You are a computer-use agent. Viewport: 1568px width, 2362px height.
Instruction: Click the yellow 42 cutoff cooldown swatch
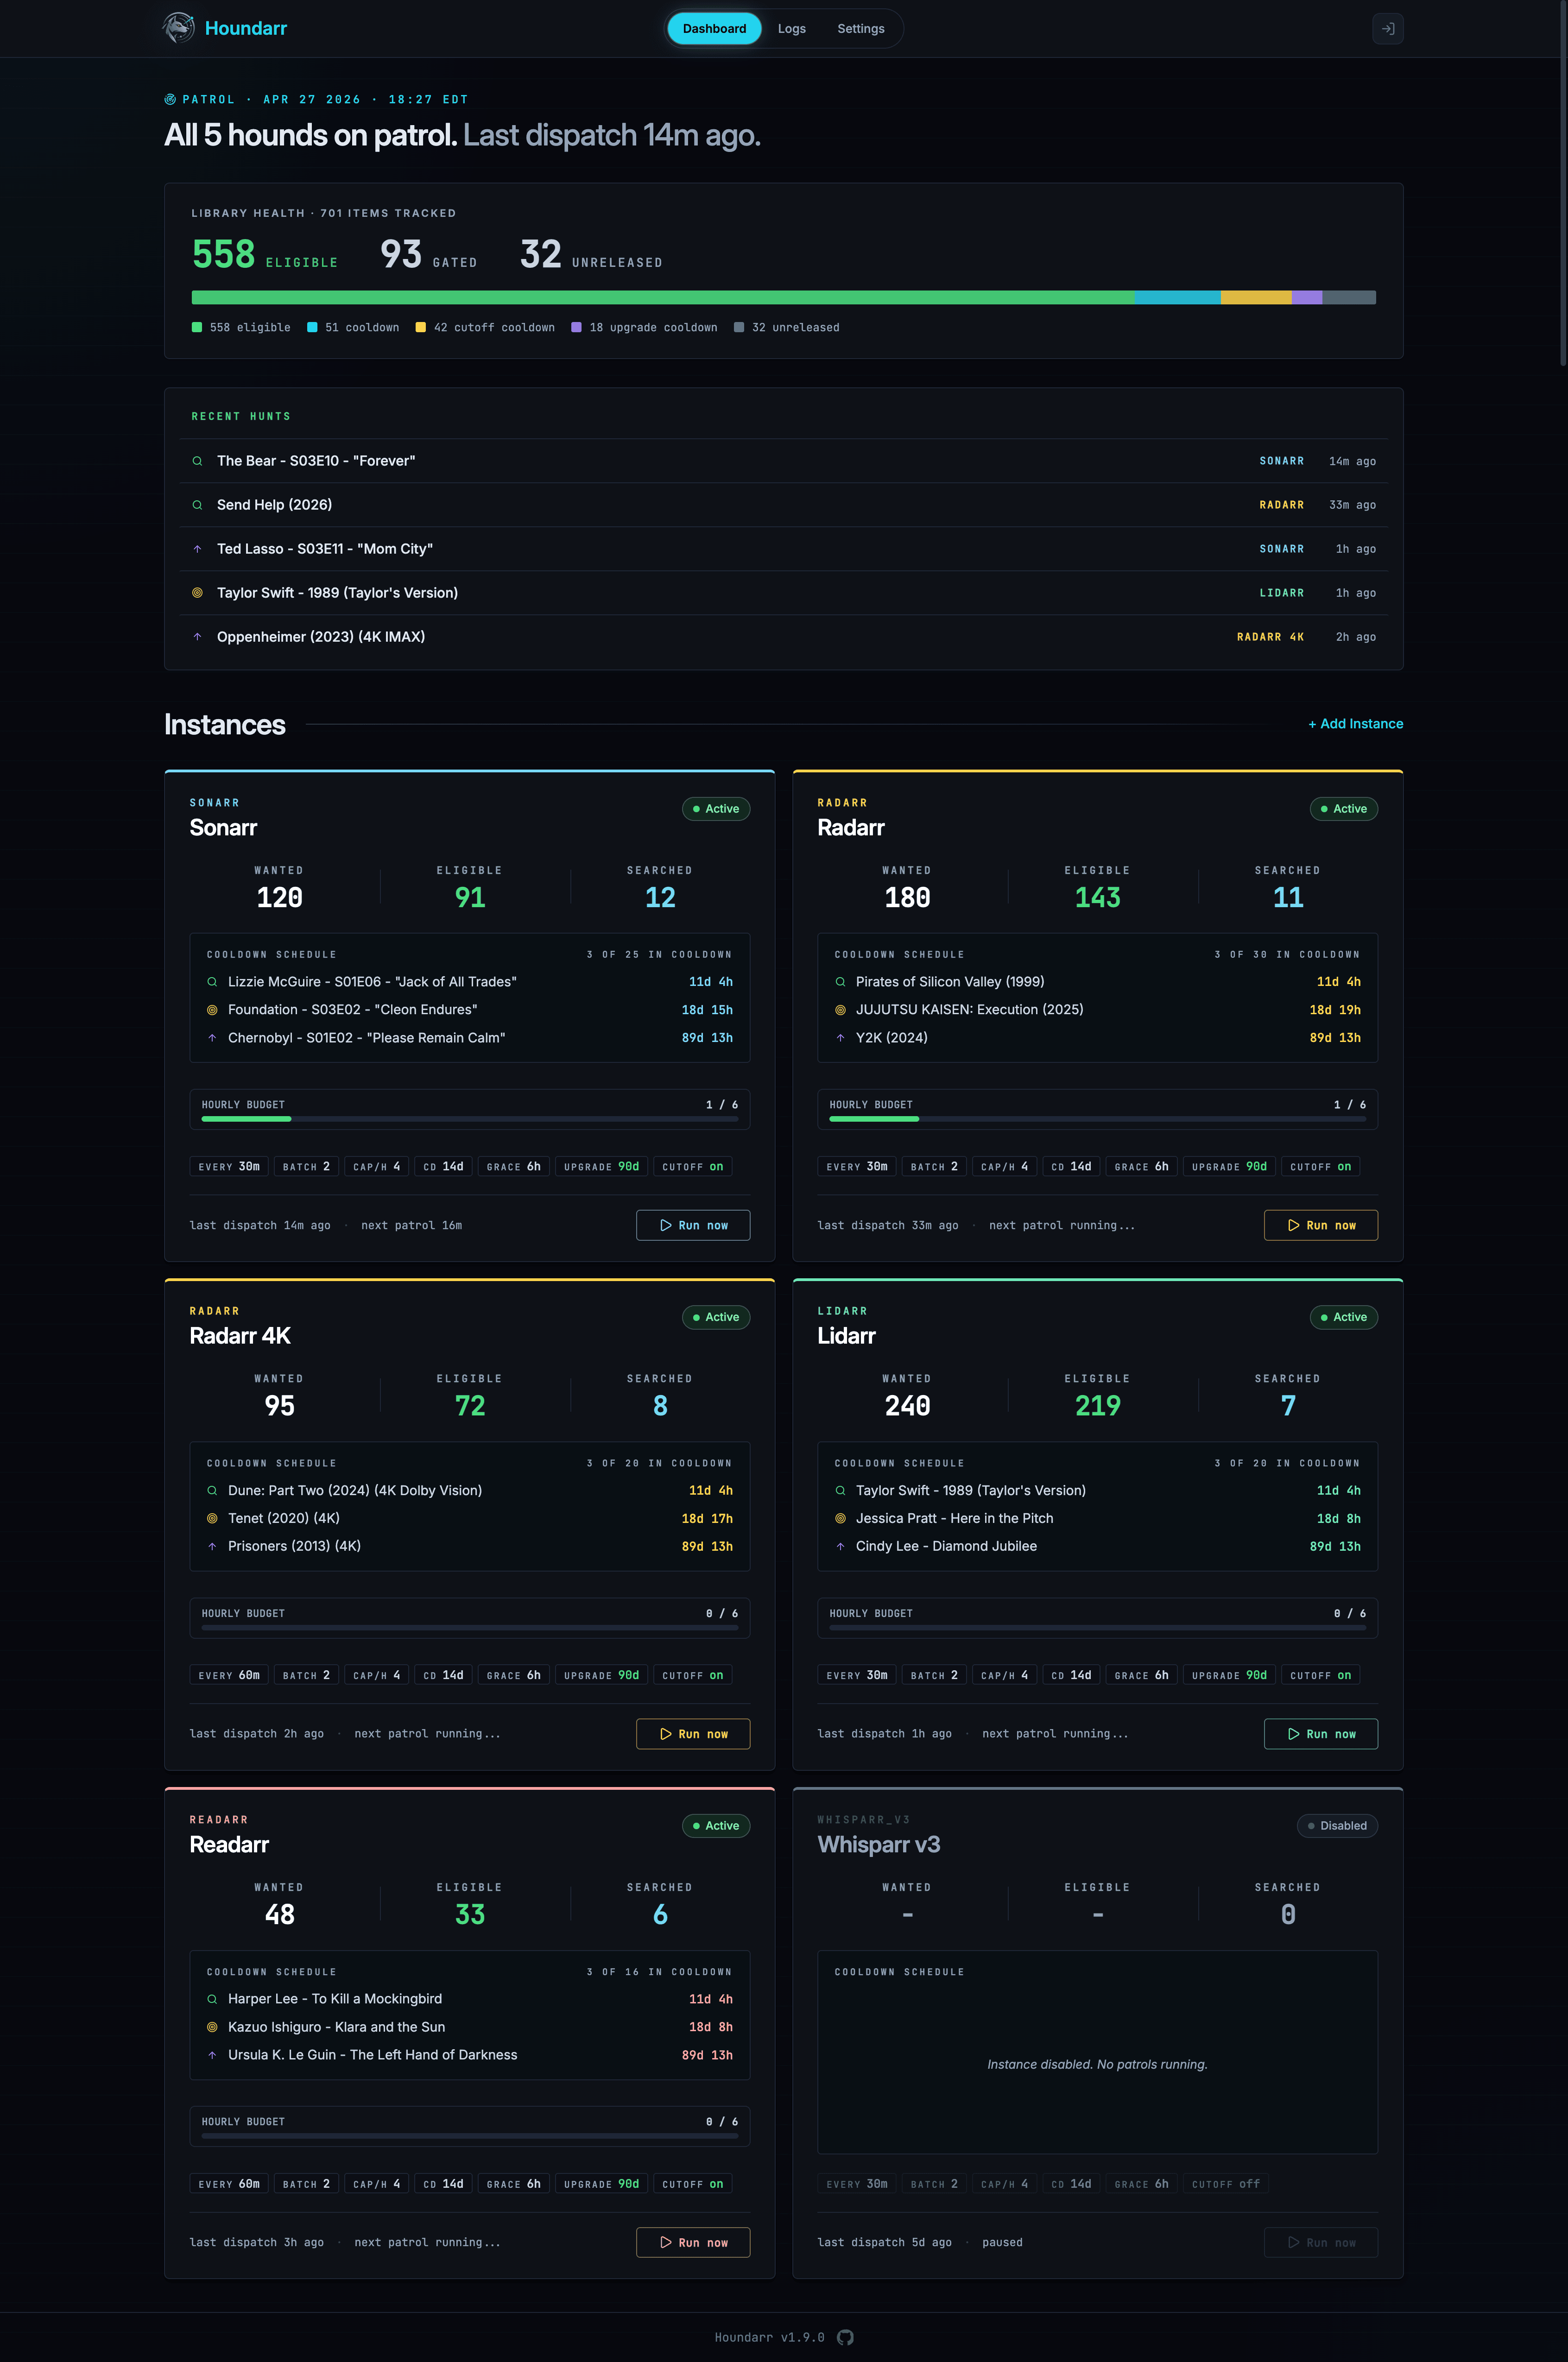421,327
